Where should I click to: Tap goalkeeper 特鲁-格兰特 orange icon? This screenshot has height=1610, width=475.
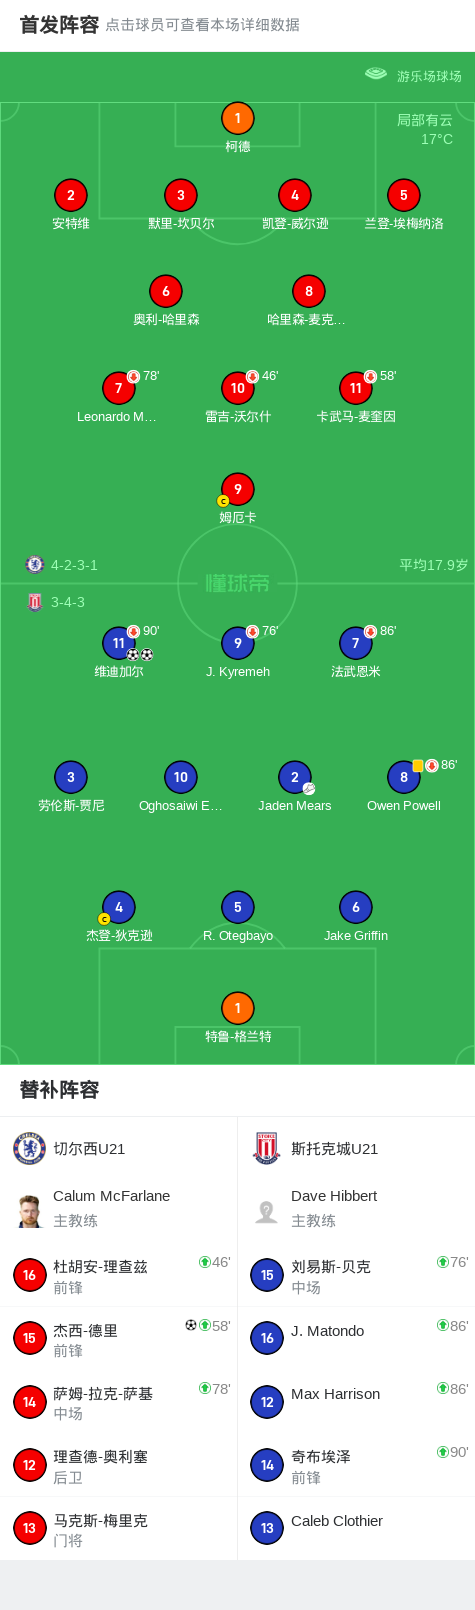point(237,1008)
